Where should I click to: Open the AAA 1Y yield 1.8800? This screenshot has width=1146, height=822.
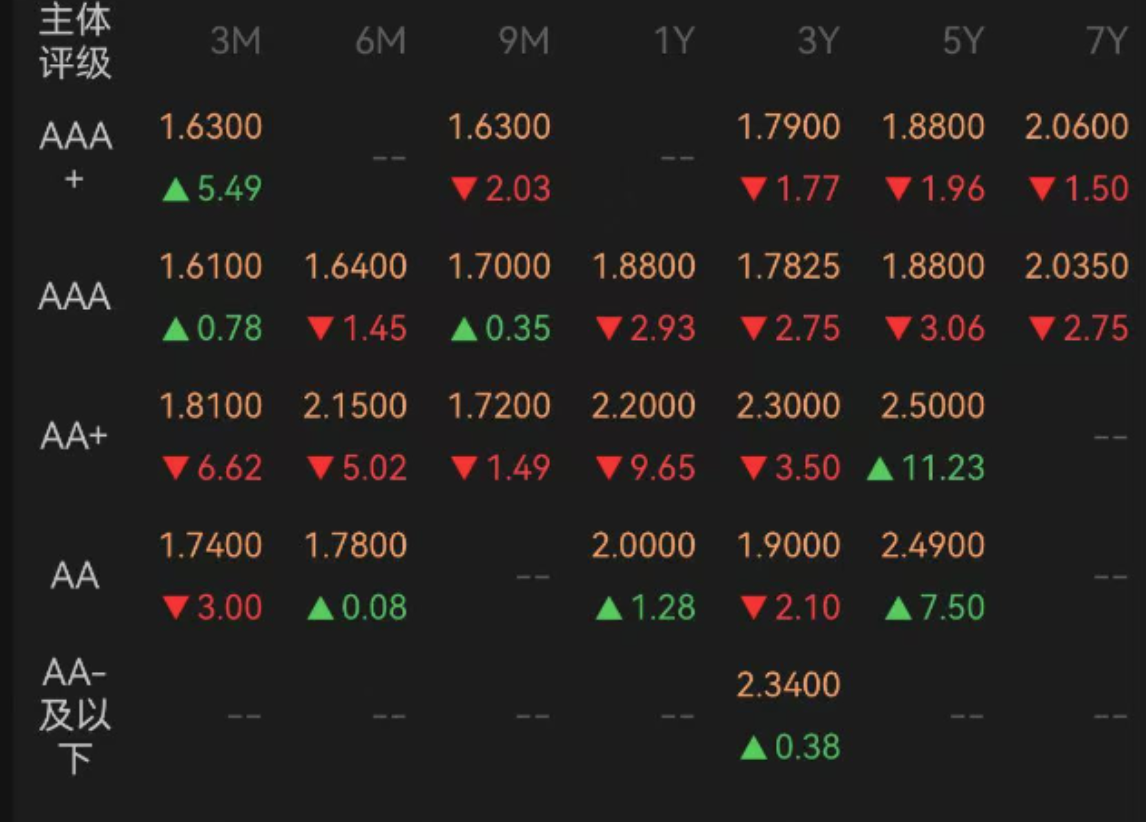(x=644, y=267)
